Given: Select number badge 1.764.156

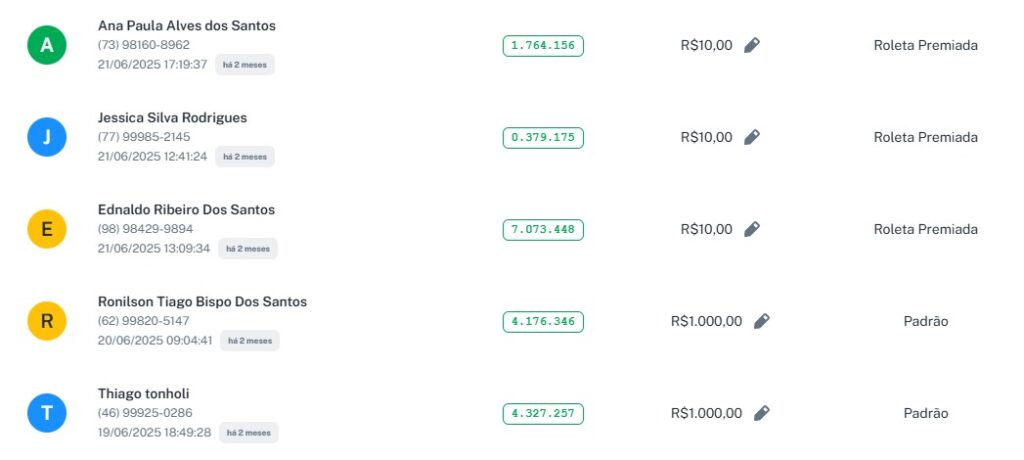Looking at the screenshot, I should (543, 45).
